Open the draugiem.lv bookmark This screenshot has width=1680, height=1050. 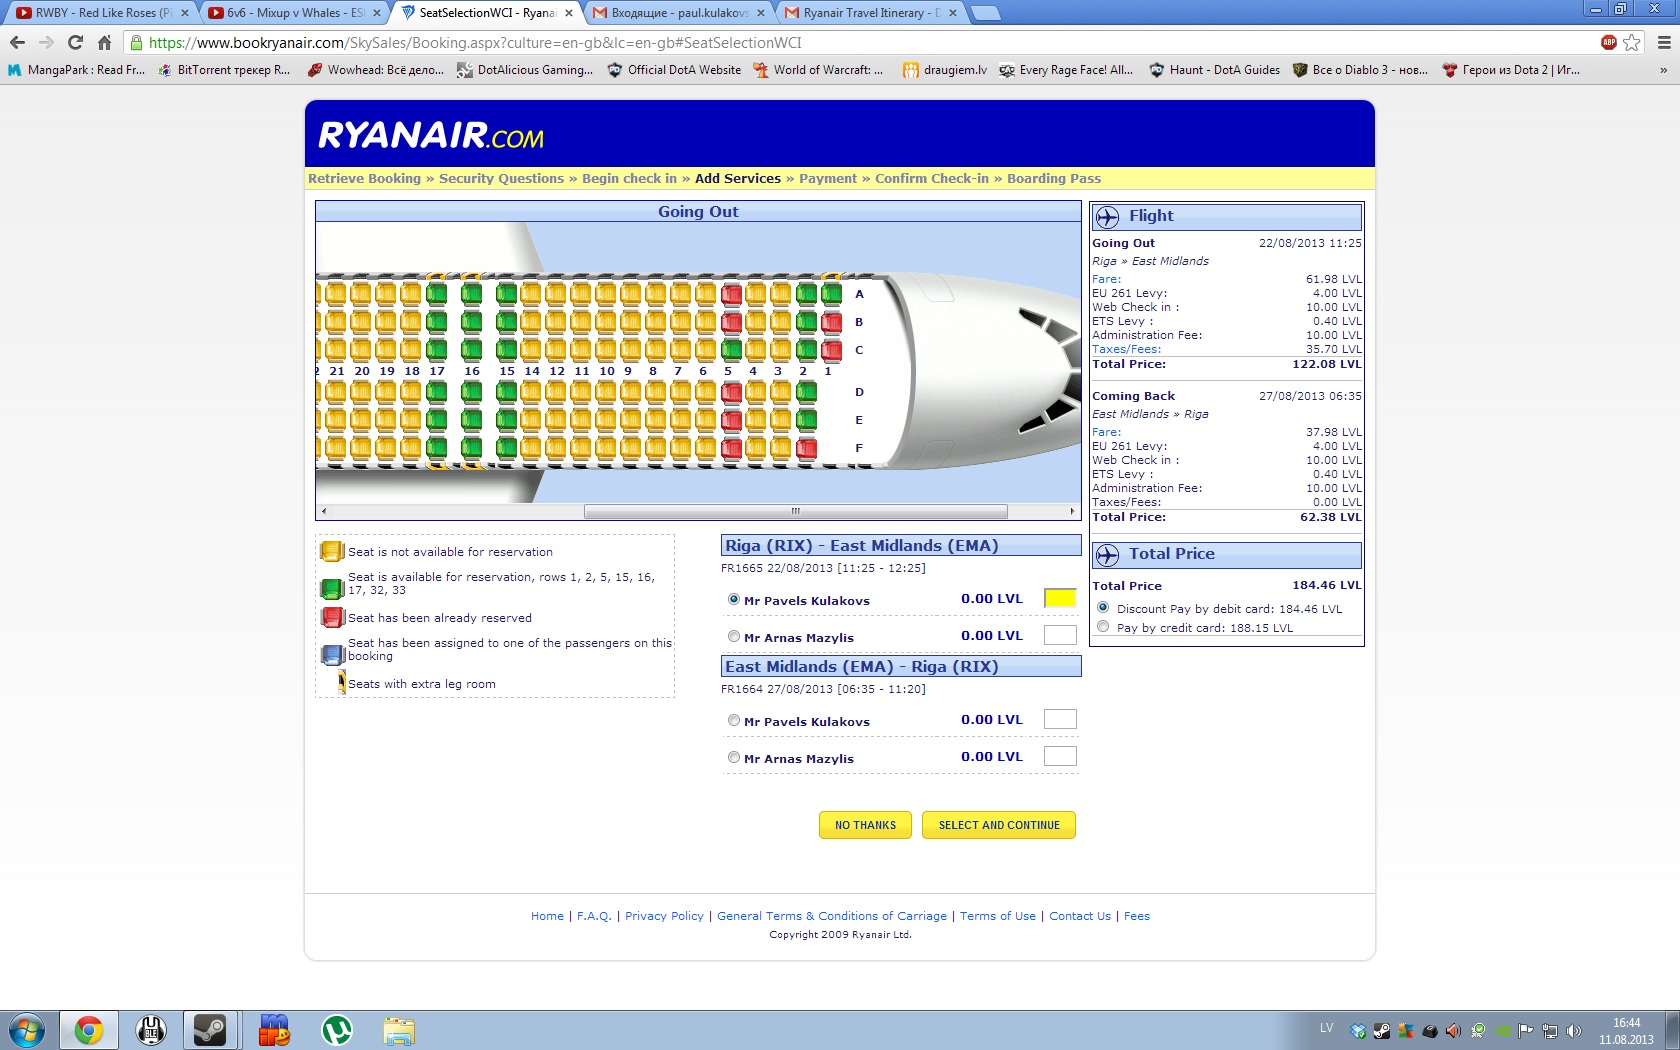pos(945,70)
